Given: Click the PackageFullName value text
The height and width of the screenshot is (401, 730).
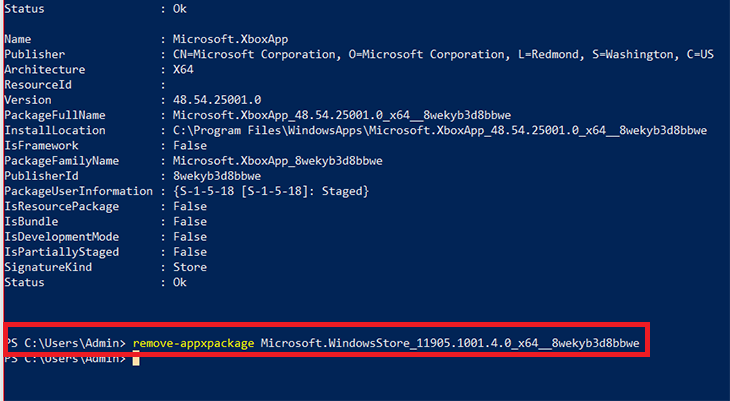Looking at the screenshot, I should click(342, 116).
